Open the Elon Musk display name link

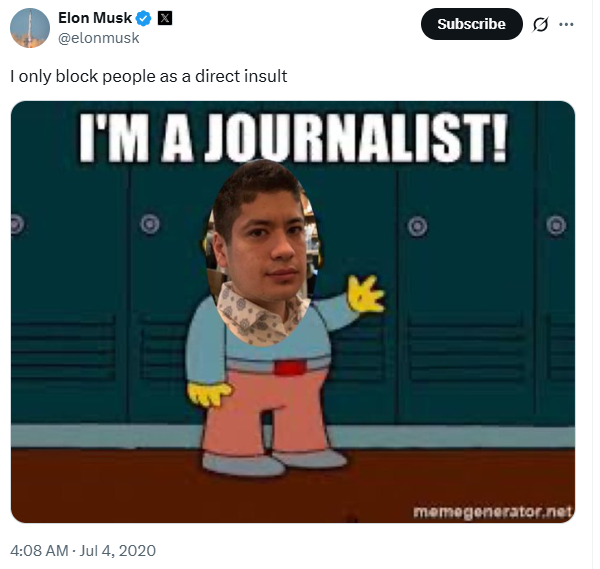[x=95, y=18]
